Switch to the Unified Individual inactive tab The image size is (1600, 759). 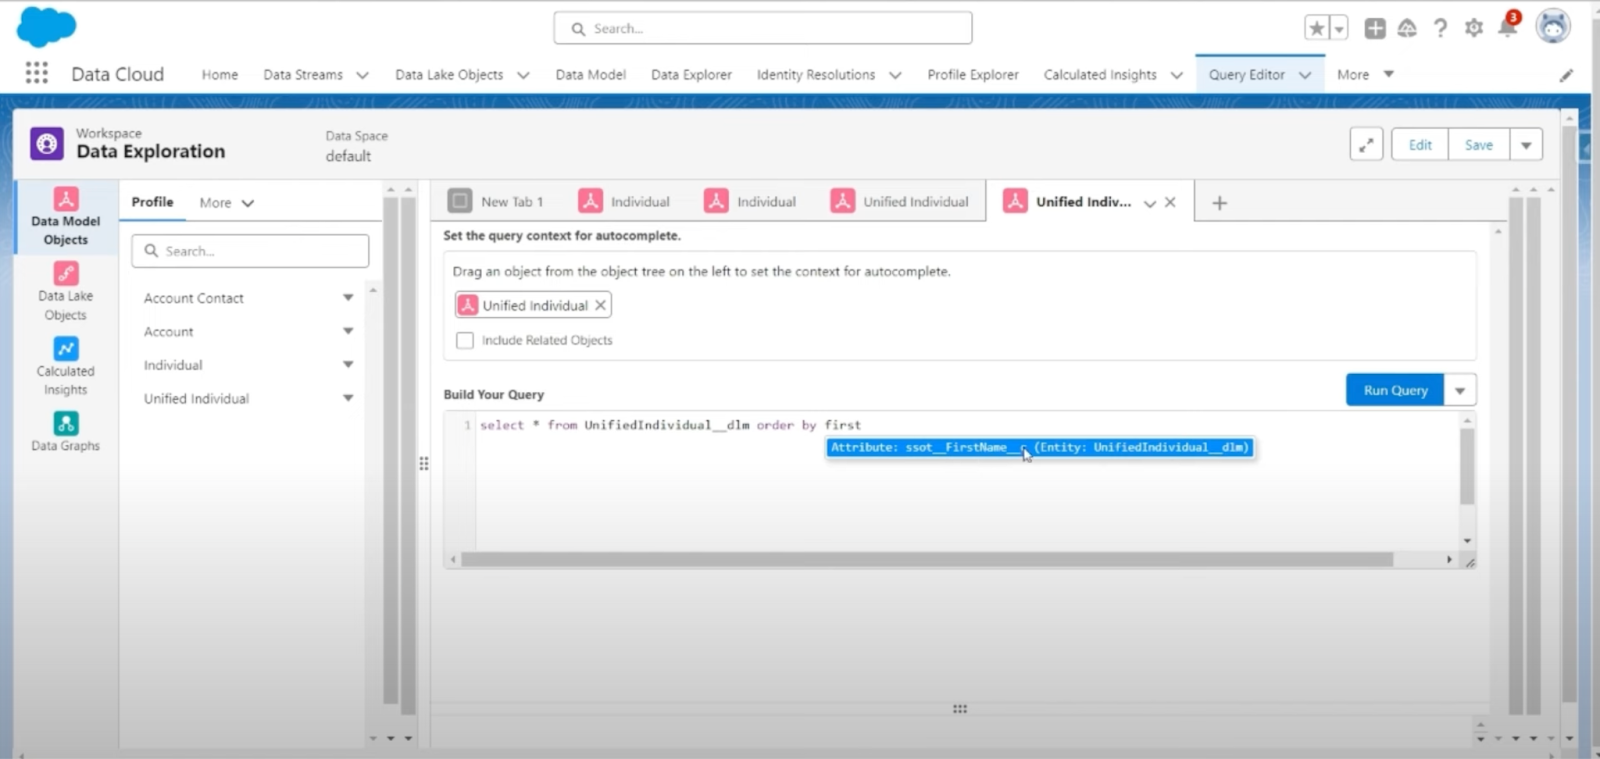click(900, 201)
